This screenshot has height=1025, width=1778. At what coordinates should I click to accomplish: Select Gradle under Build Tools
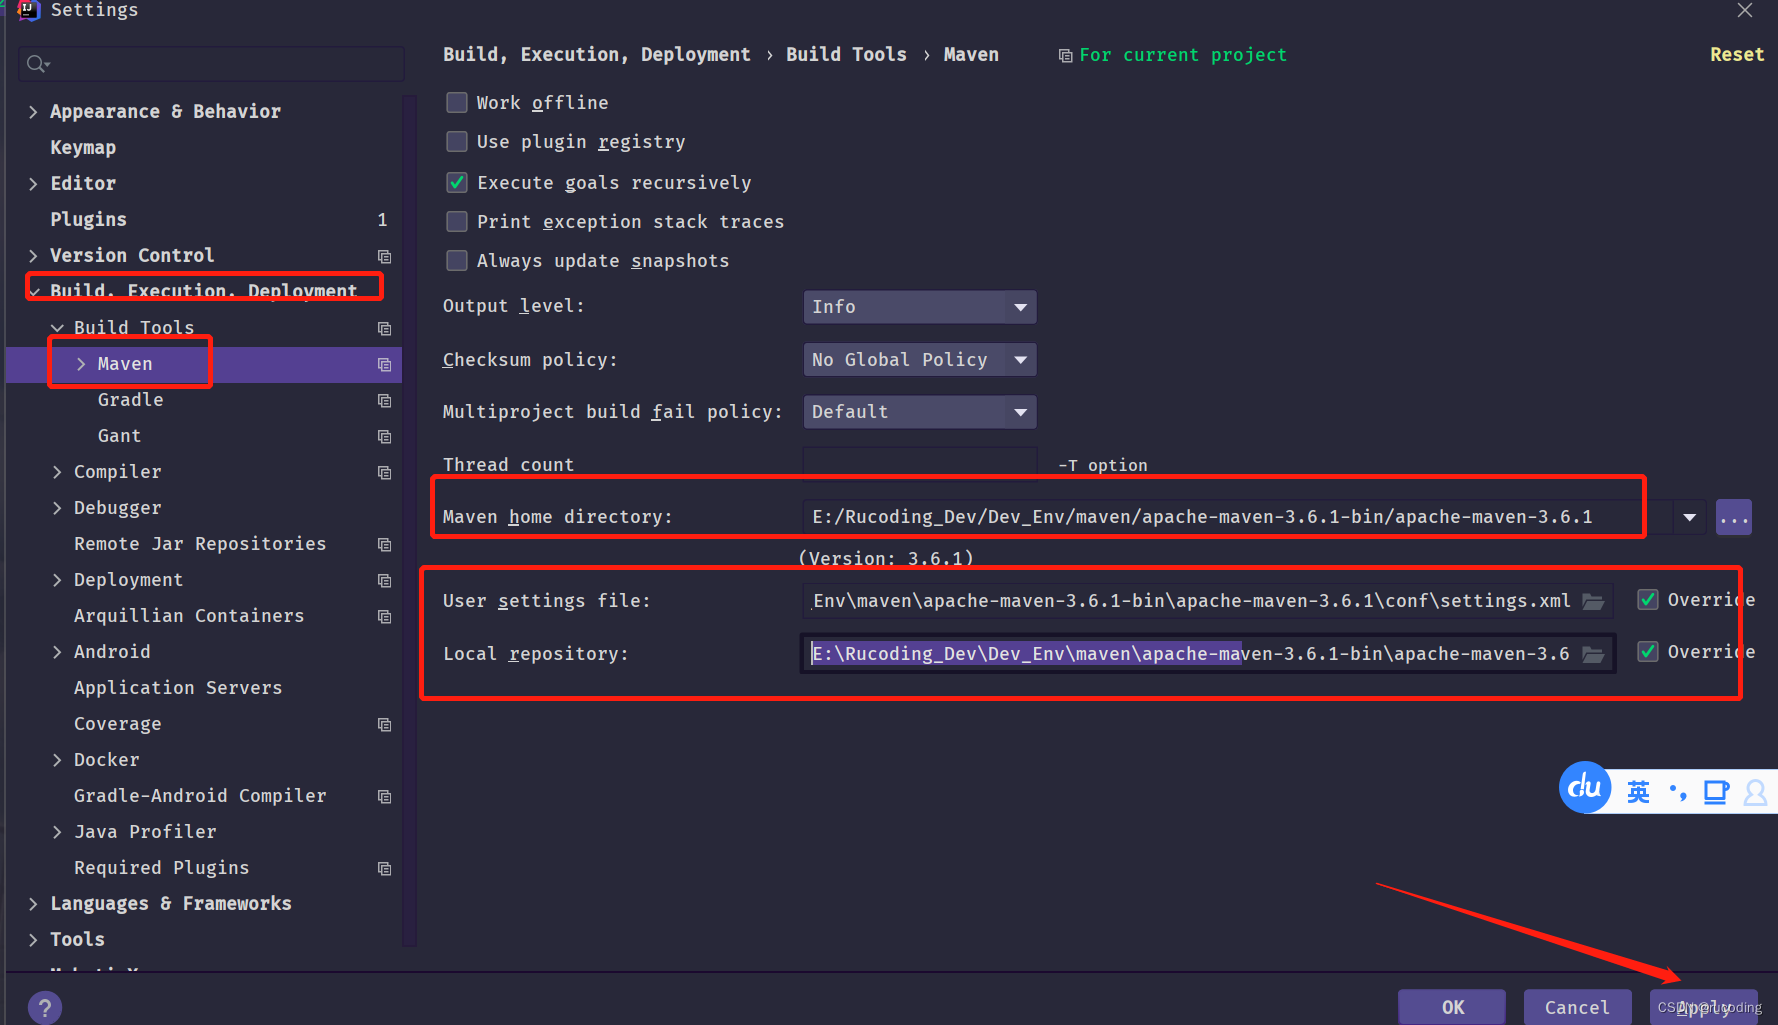point(130,399)
